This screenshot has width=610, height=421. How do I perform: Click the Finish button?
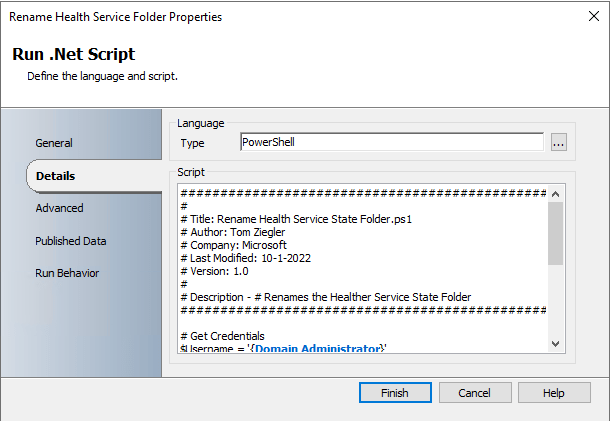pyautogui.click(x=395, y=393)
